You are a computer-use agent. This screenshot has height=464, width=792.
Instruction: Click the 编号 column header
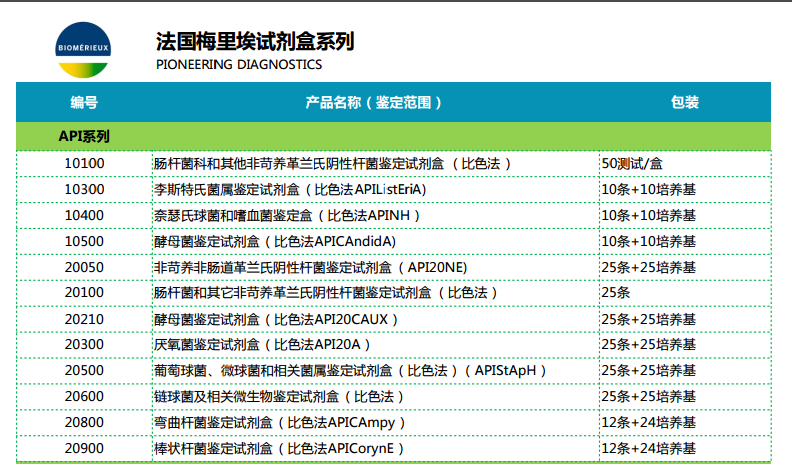[84, 102]
